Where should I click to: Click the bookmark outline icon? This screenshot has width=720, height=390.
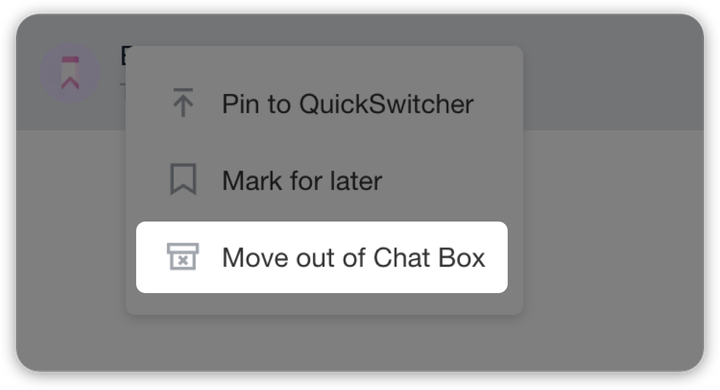pos(183,180)
